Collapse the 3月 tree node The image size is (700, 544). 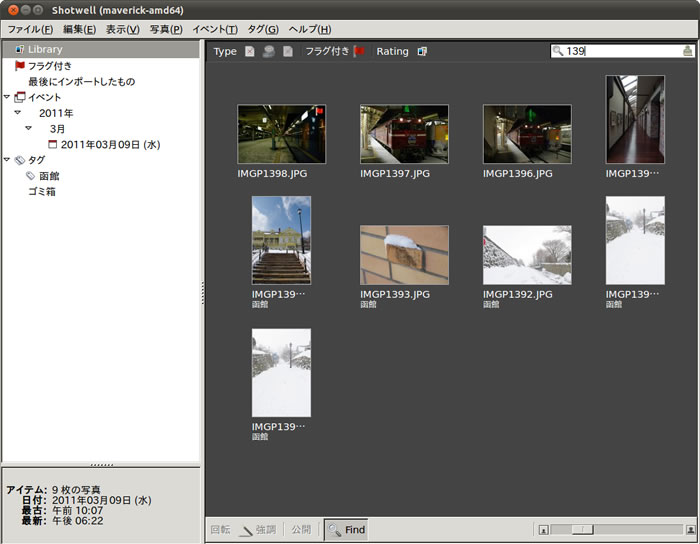click(28, 128)
